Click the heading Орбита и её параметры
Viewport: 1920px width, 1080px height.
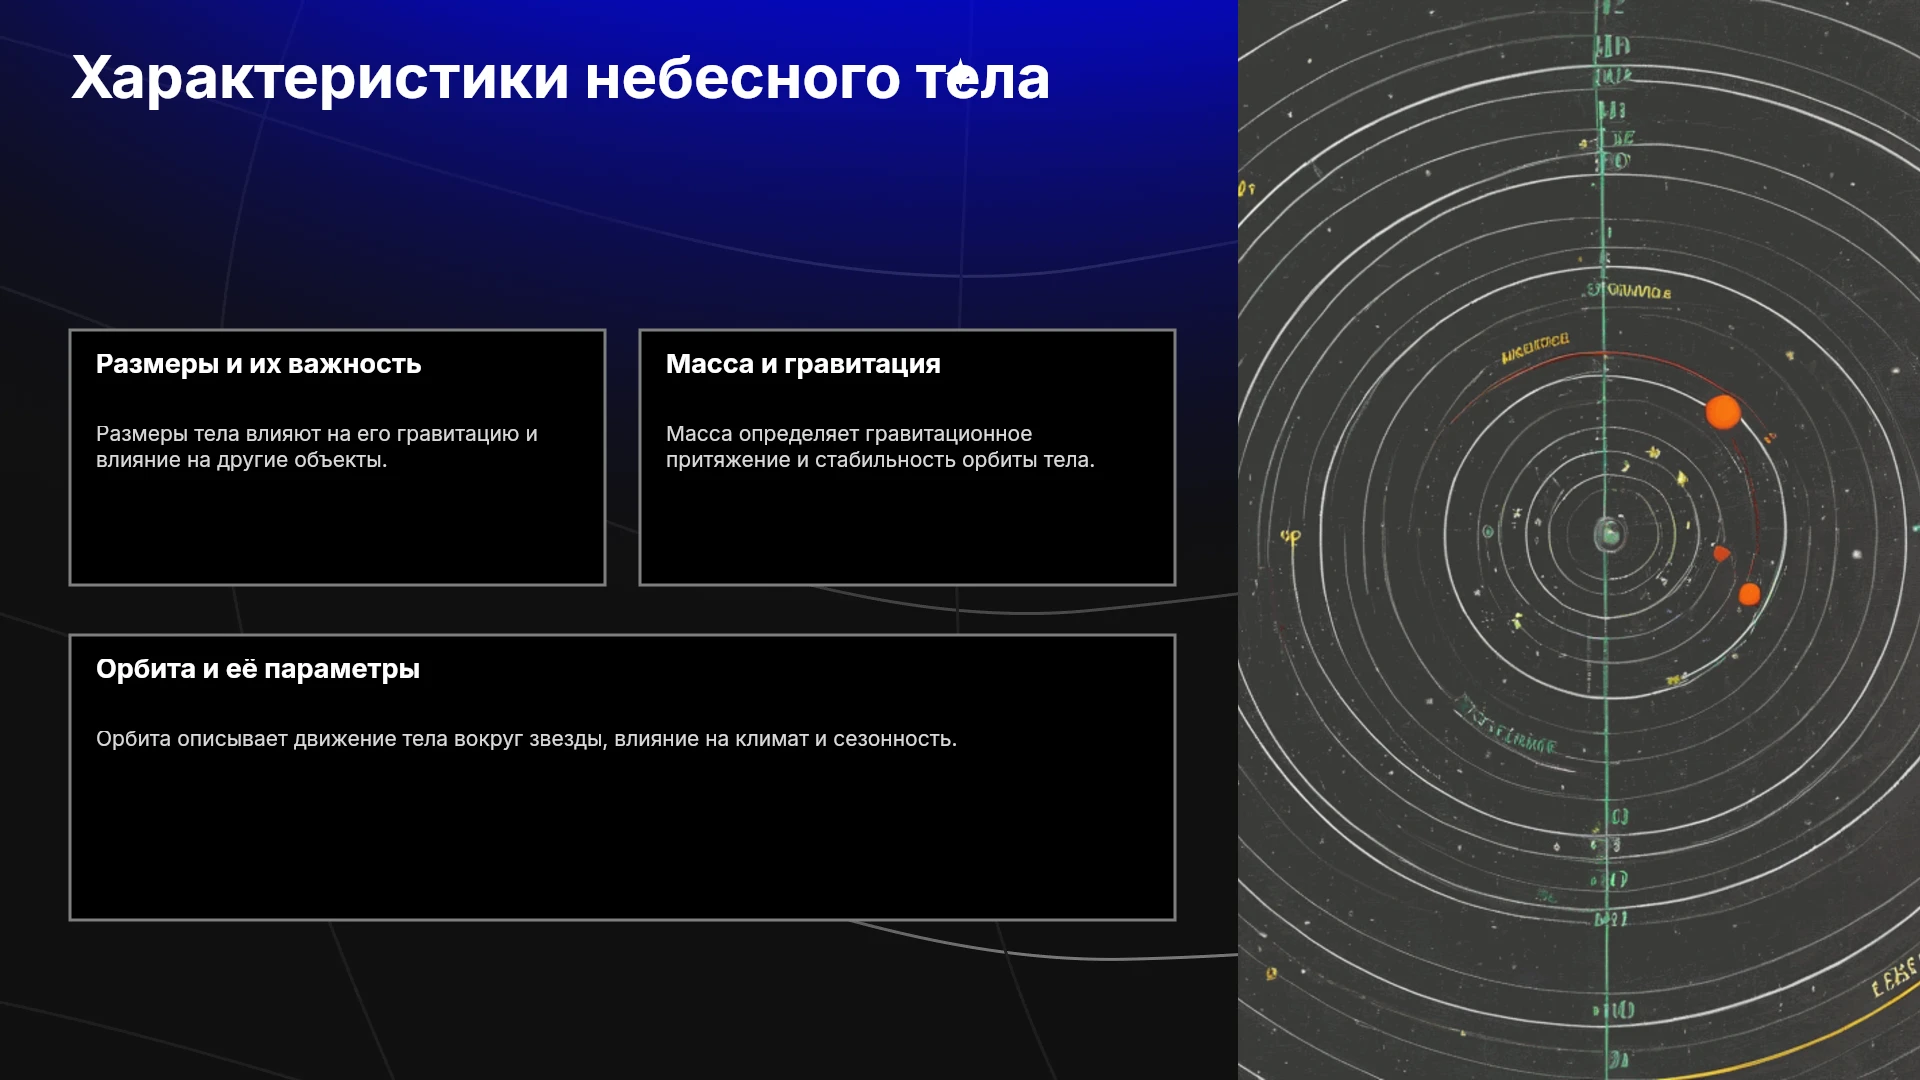tap(258, 669)
